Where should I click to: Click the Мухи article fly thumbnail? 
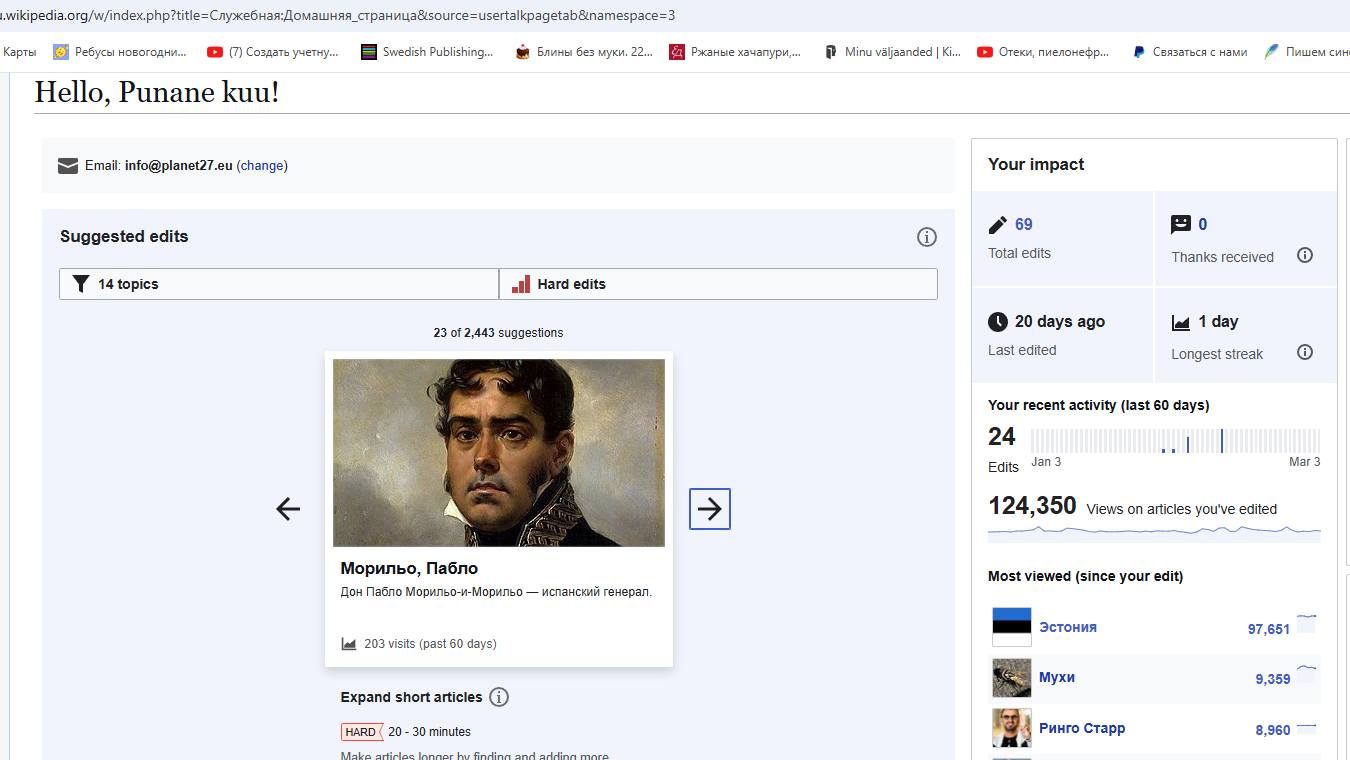[x=1011, y=678]
